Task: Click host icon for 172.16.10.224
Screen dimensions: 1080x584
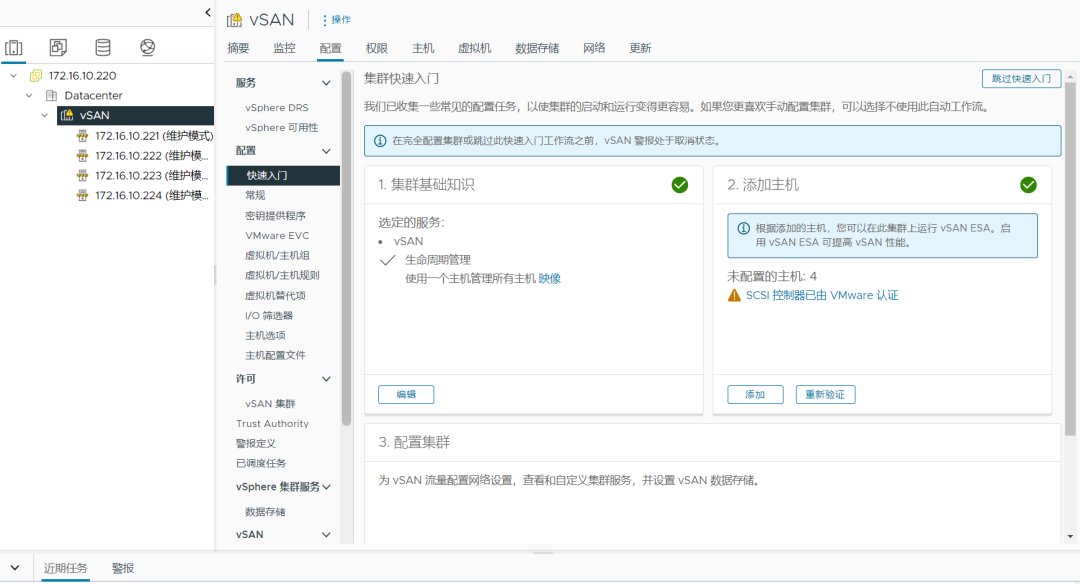Action: [x=83, y=196]
